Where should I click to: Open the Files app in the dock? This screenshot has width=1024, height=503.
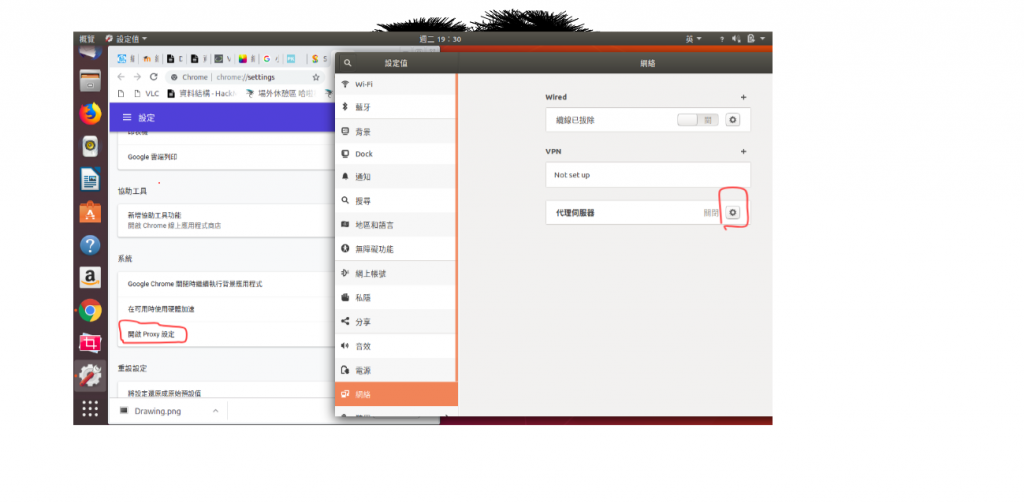90,80
